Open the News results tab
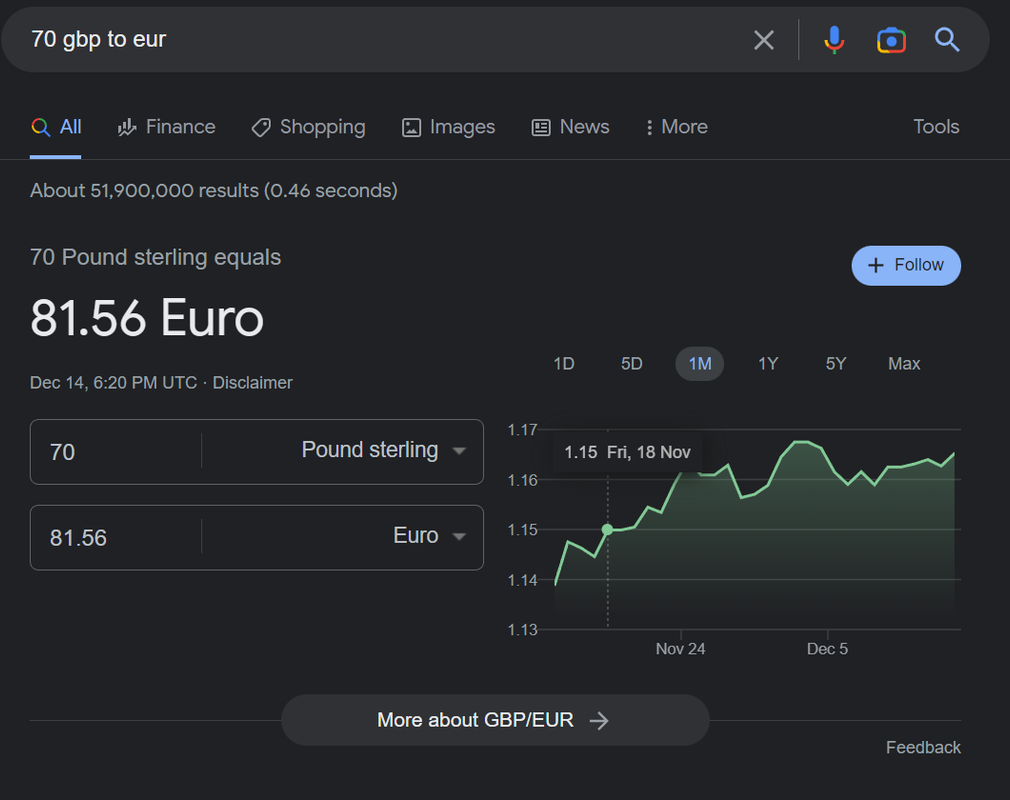This screenshot has height=800, width=1010. 570,127
